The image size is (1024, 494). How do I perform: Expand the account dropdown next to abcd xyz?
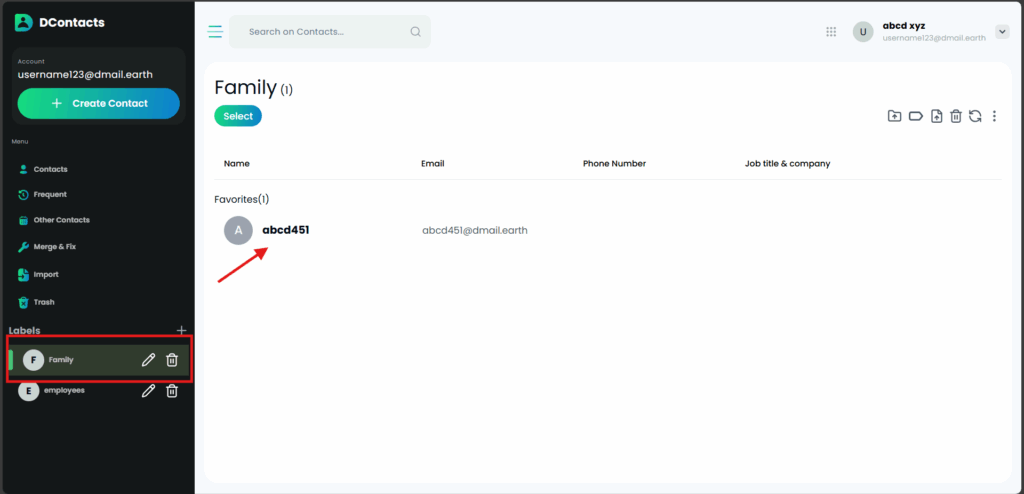point(1002,32)
